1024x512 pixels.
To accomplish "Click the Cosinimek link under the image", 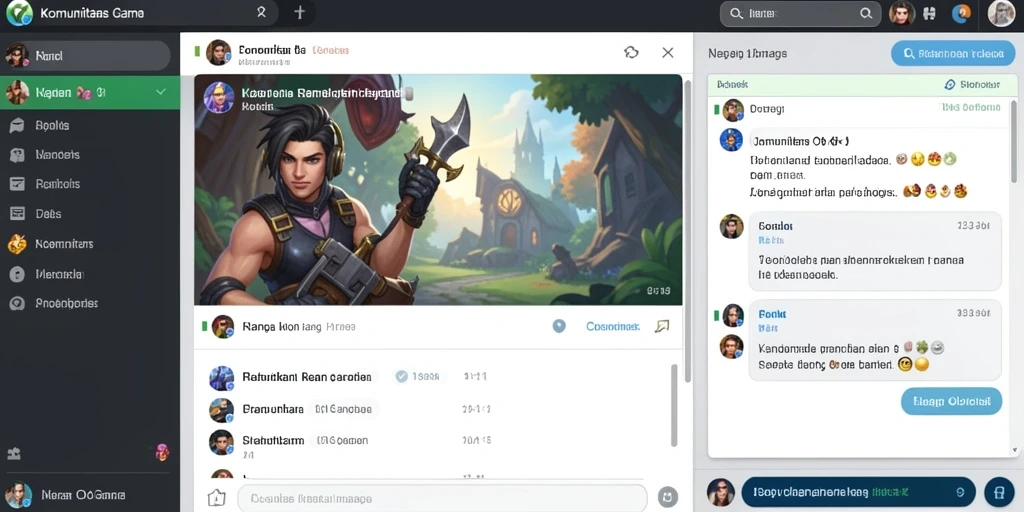I will pos(613,327).
